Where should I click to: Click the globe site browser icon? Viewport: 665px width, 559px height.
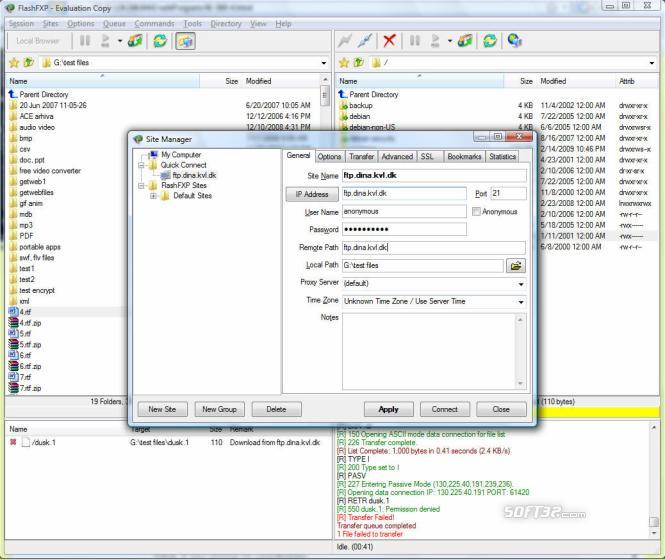pos(514,41)
